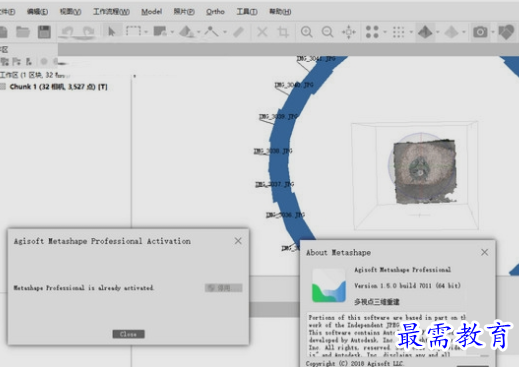
Task: Toggle the tiled model view icon
Action: 451,32
